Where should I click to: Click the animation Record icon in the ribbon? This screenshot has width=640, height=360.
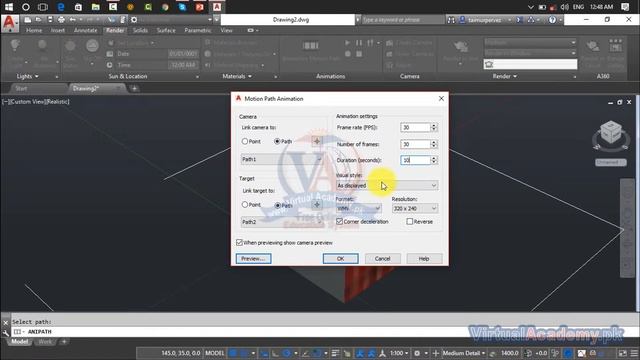[347, 53]
